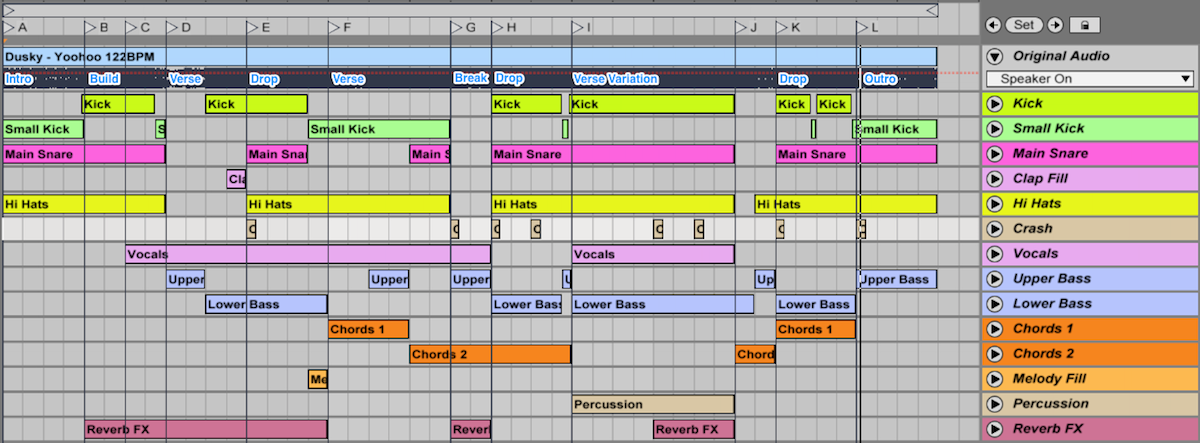
Task: Select the Small Kick clip in the Intro
Action: click(x=43, y=129)
